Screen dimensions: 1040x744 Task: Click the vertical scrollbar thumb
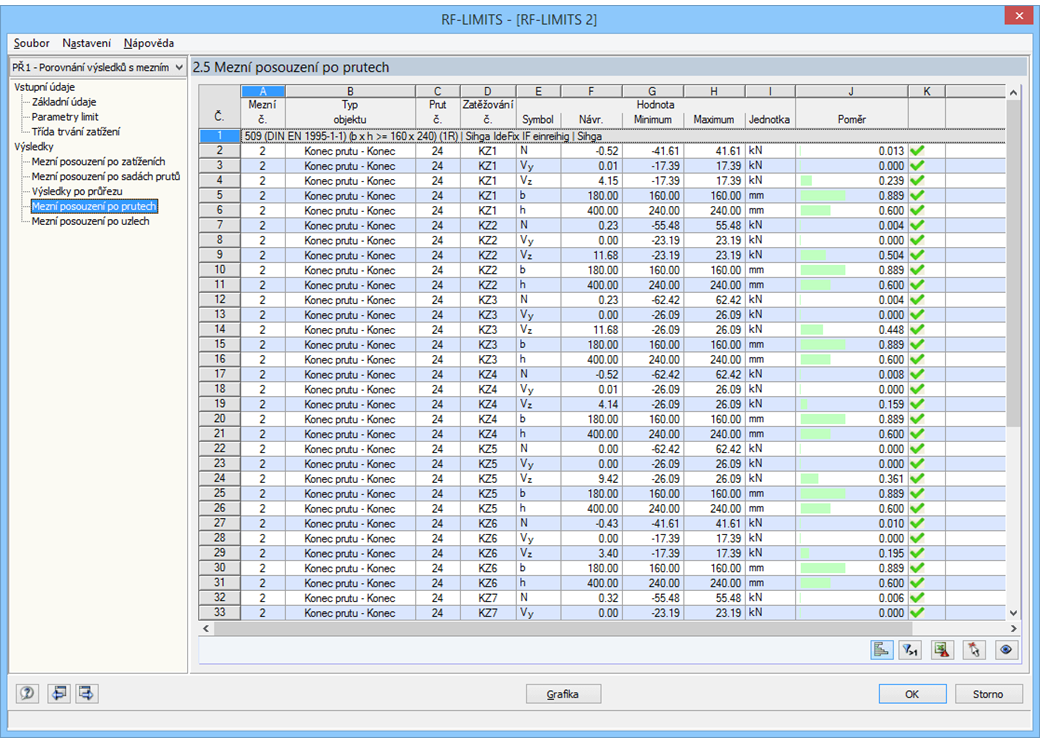[x=1013, y=264]
